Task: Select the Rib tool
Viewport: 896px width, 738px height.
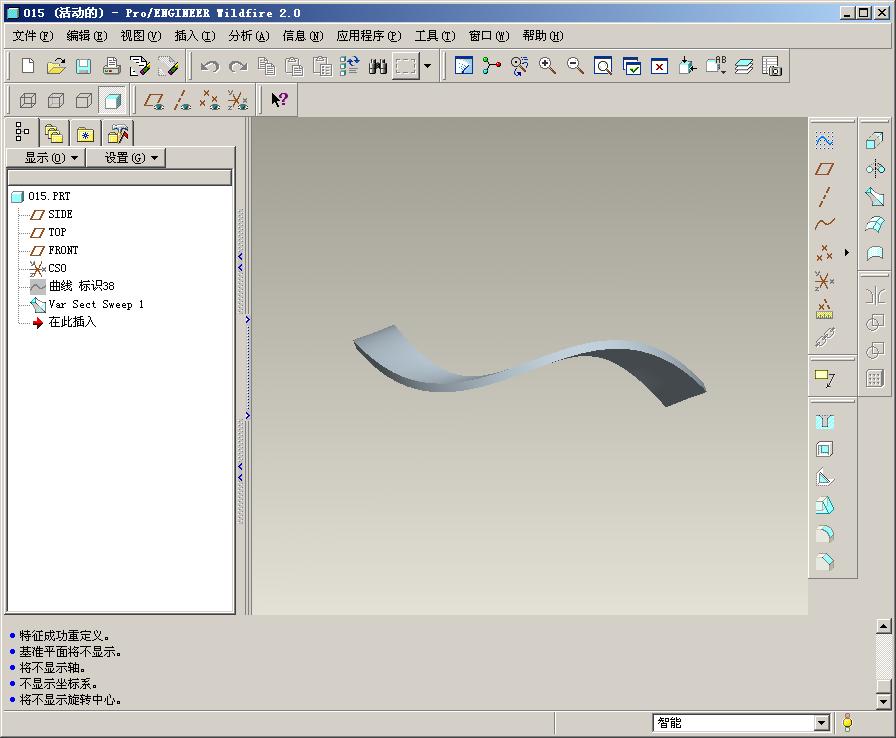Action: click(824, 478)
